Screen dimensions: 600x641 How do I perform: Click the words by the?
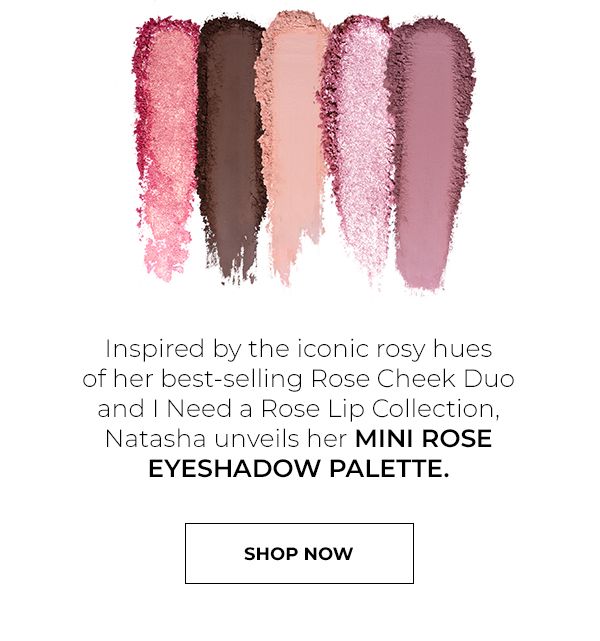[251, 350]
